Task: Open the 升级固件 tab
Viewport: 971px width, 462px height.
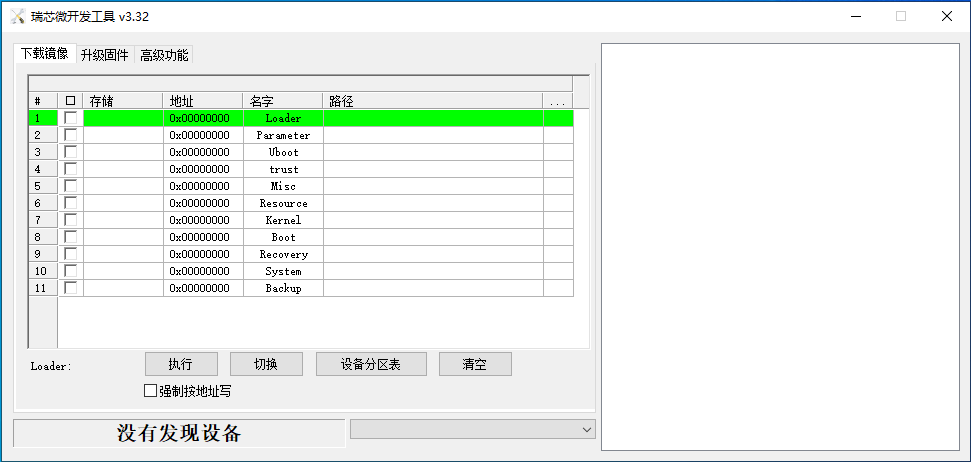Action: tap(105, 55)
